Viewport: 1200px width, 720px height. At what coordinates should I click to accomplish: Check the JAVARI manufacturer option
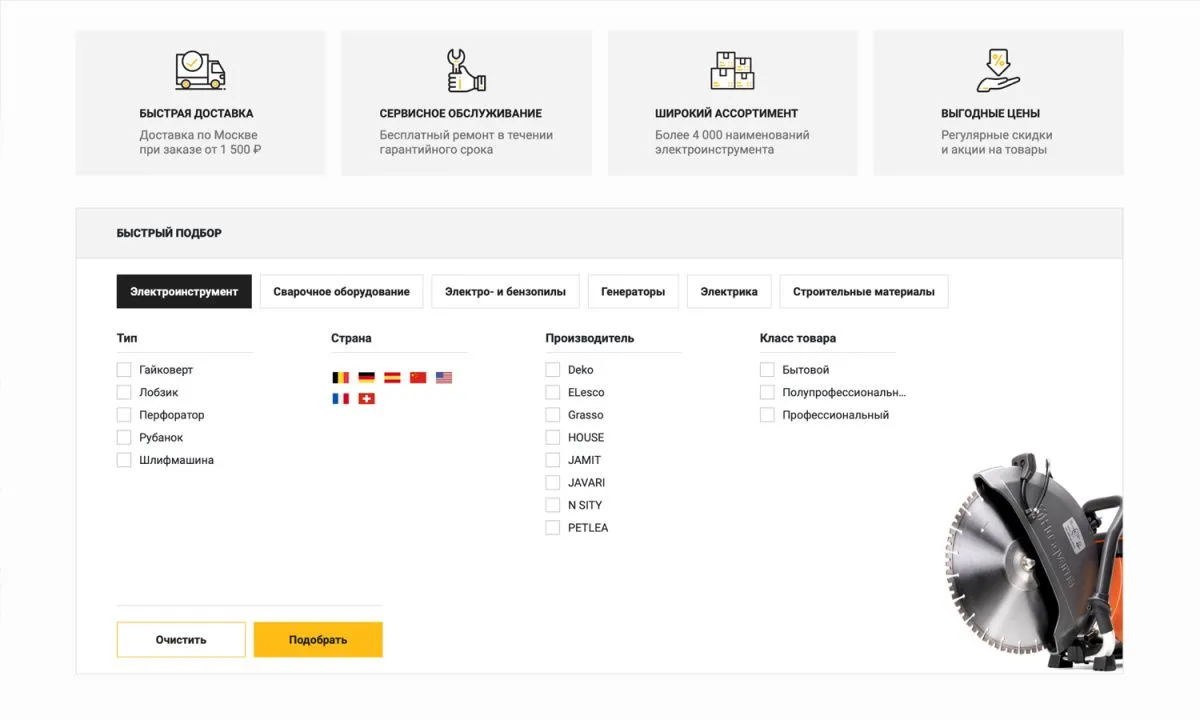coord(552,482)
